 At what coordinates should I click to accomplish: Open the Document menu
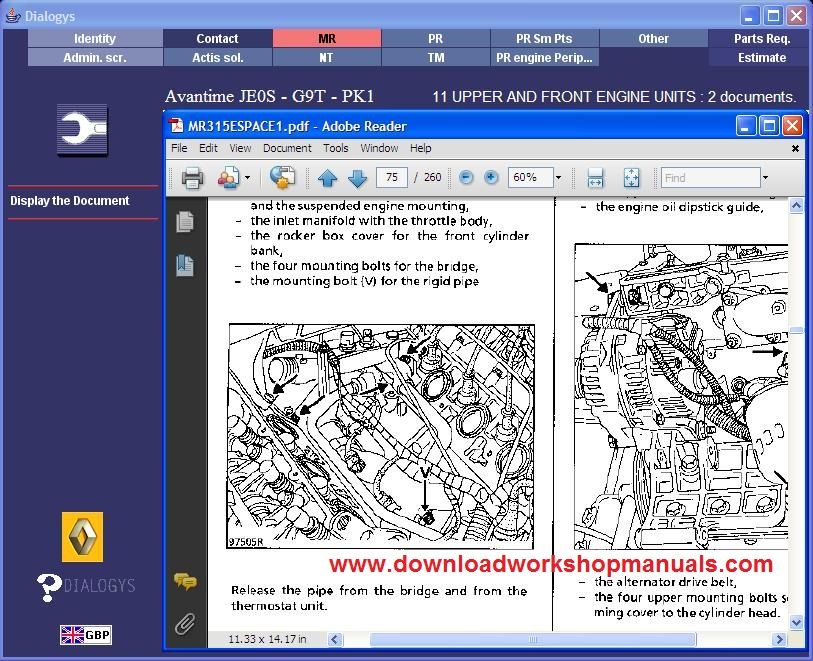[287, 148]
